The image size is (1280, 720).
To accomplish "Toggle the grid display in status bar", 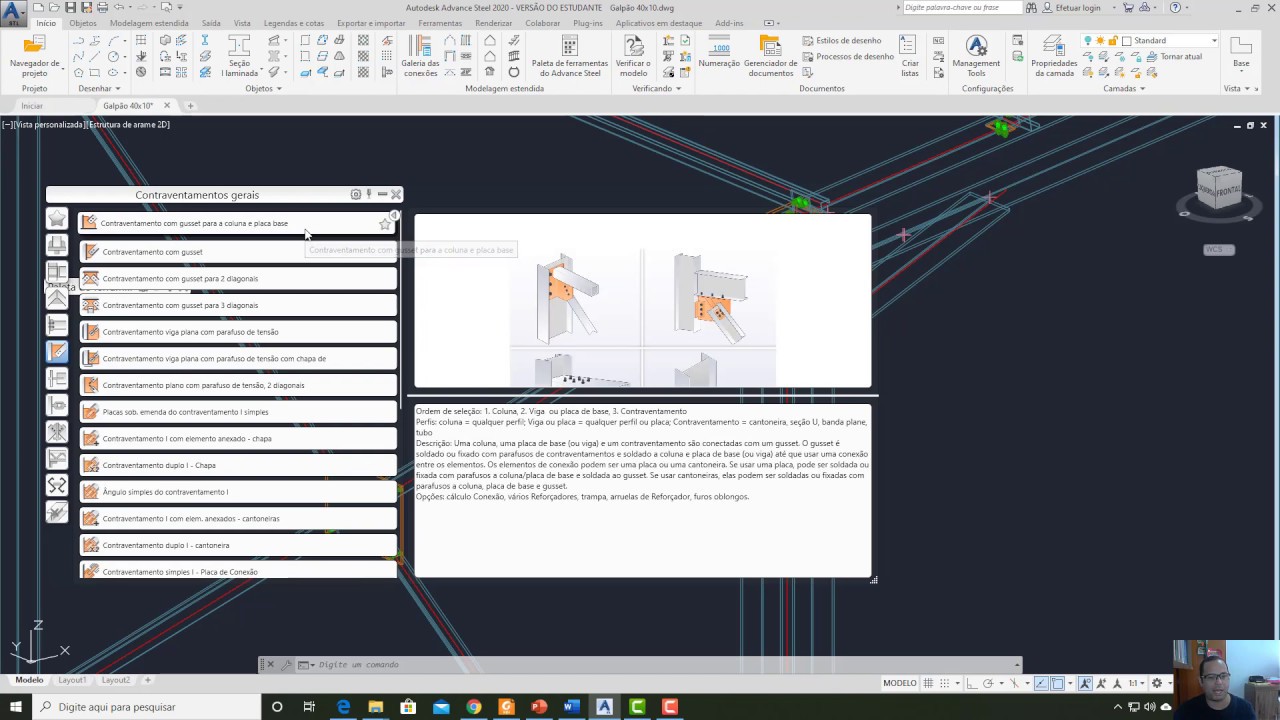I will 928,683.
